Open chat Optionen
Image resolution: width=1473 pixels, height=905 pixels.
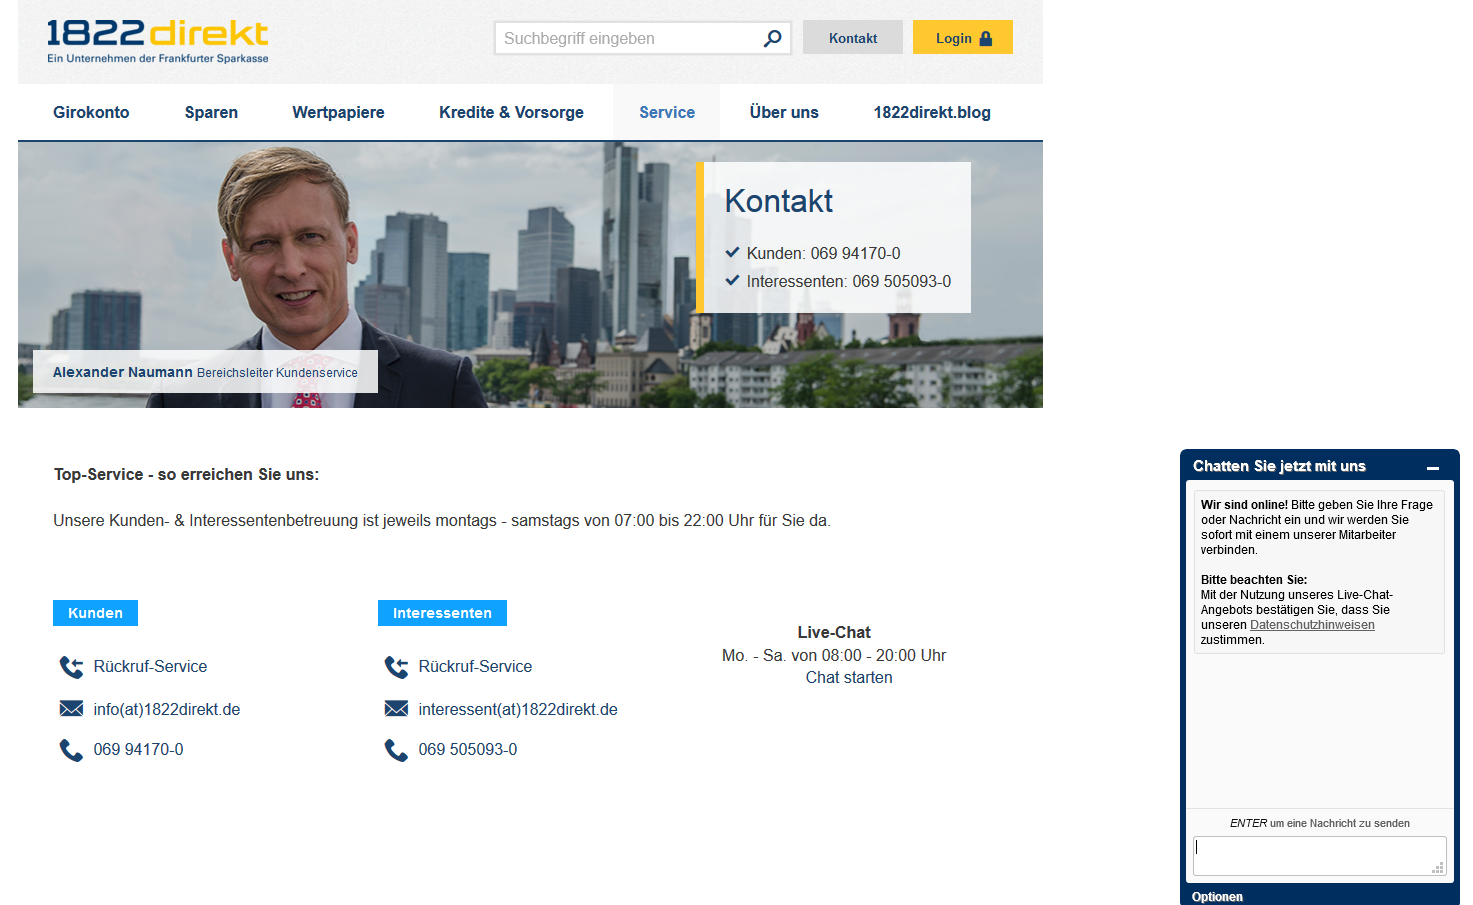tap(1217, 897)
